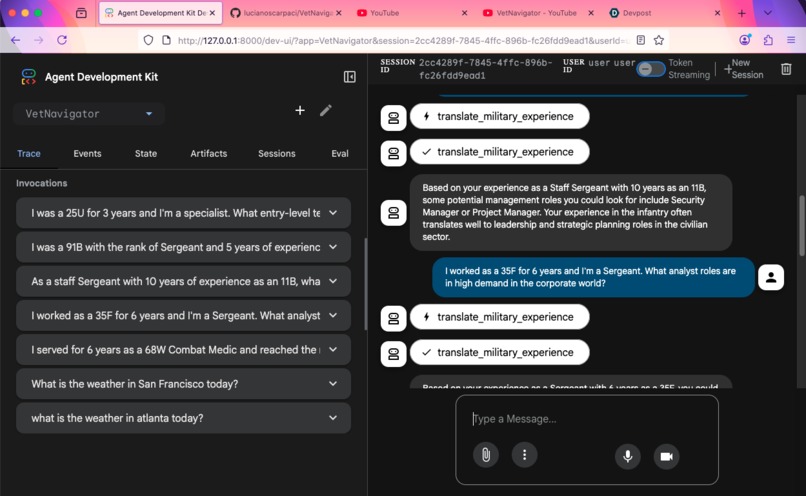Open lightning translate_military_experience chip below 35F message
The image size is (806, 496).
pyautogui.click(x=500, y=317)
